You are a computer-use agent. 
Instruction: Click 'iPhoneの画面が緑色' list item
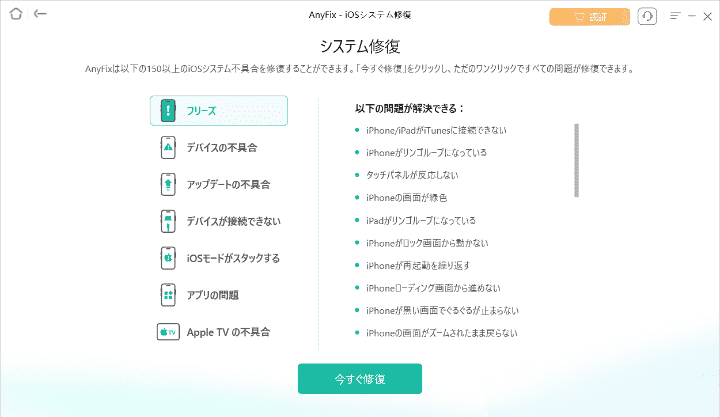click(x=406, y=197)
